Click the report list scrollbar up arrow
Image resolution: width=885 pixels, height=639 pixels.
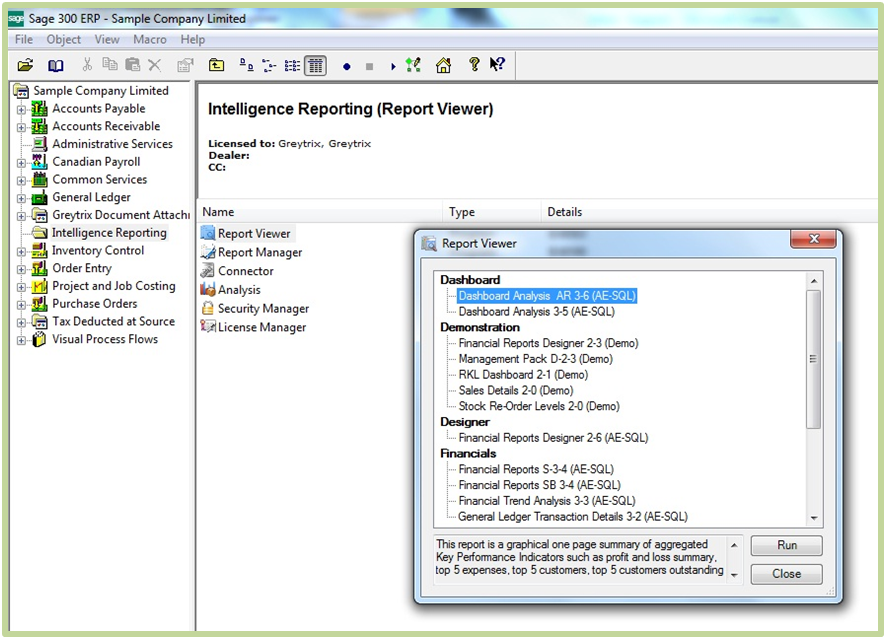pos(814,281)
